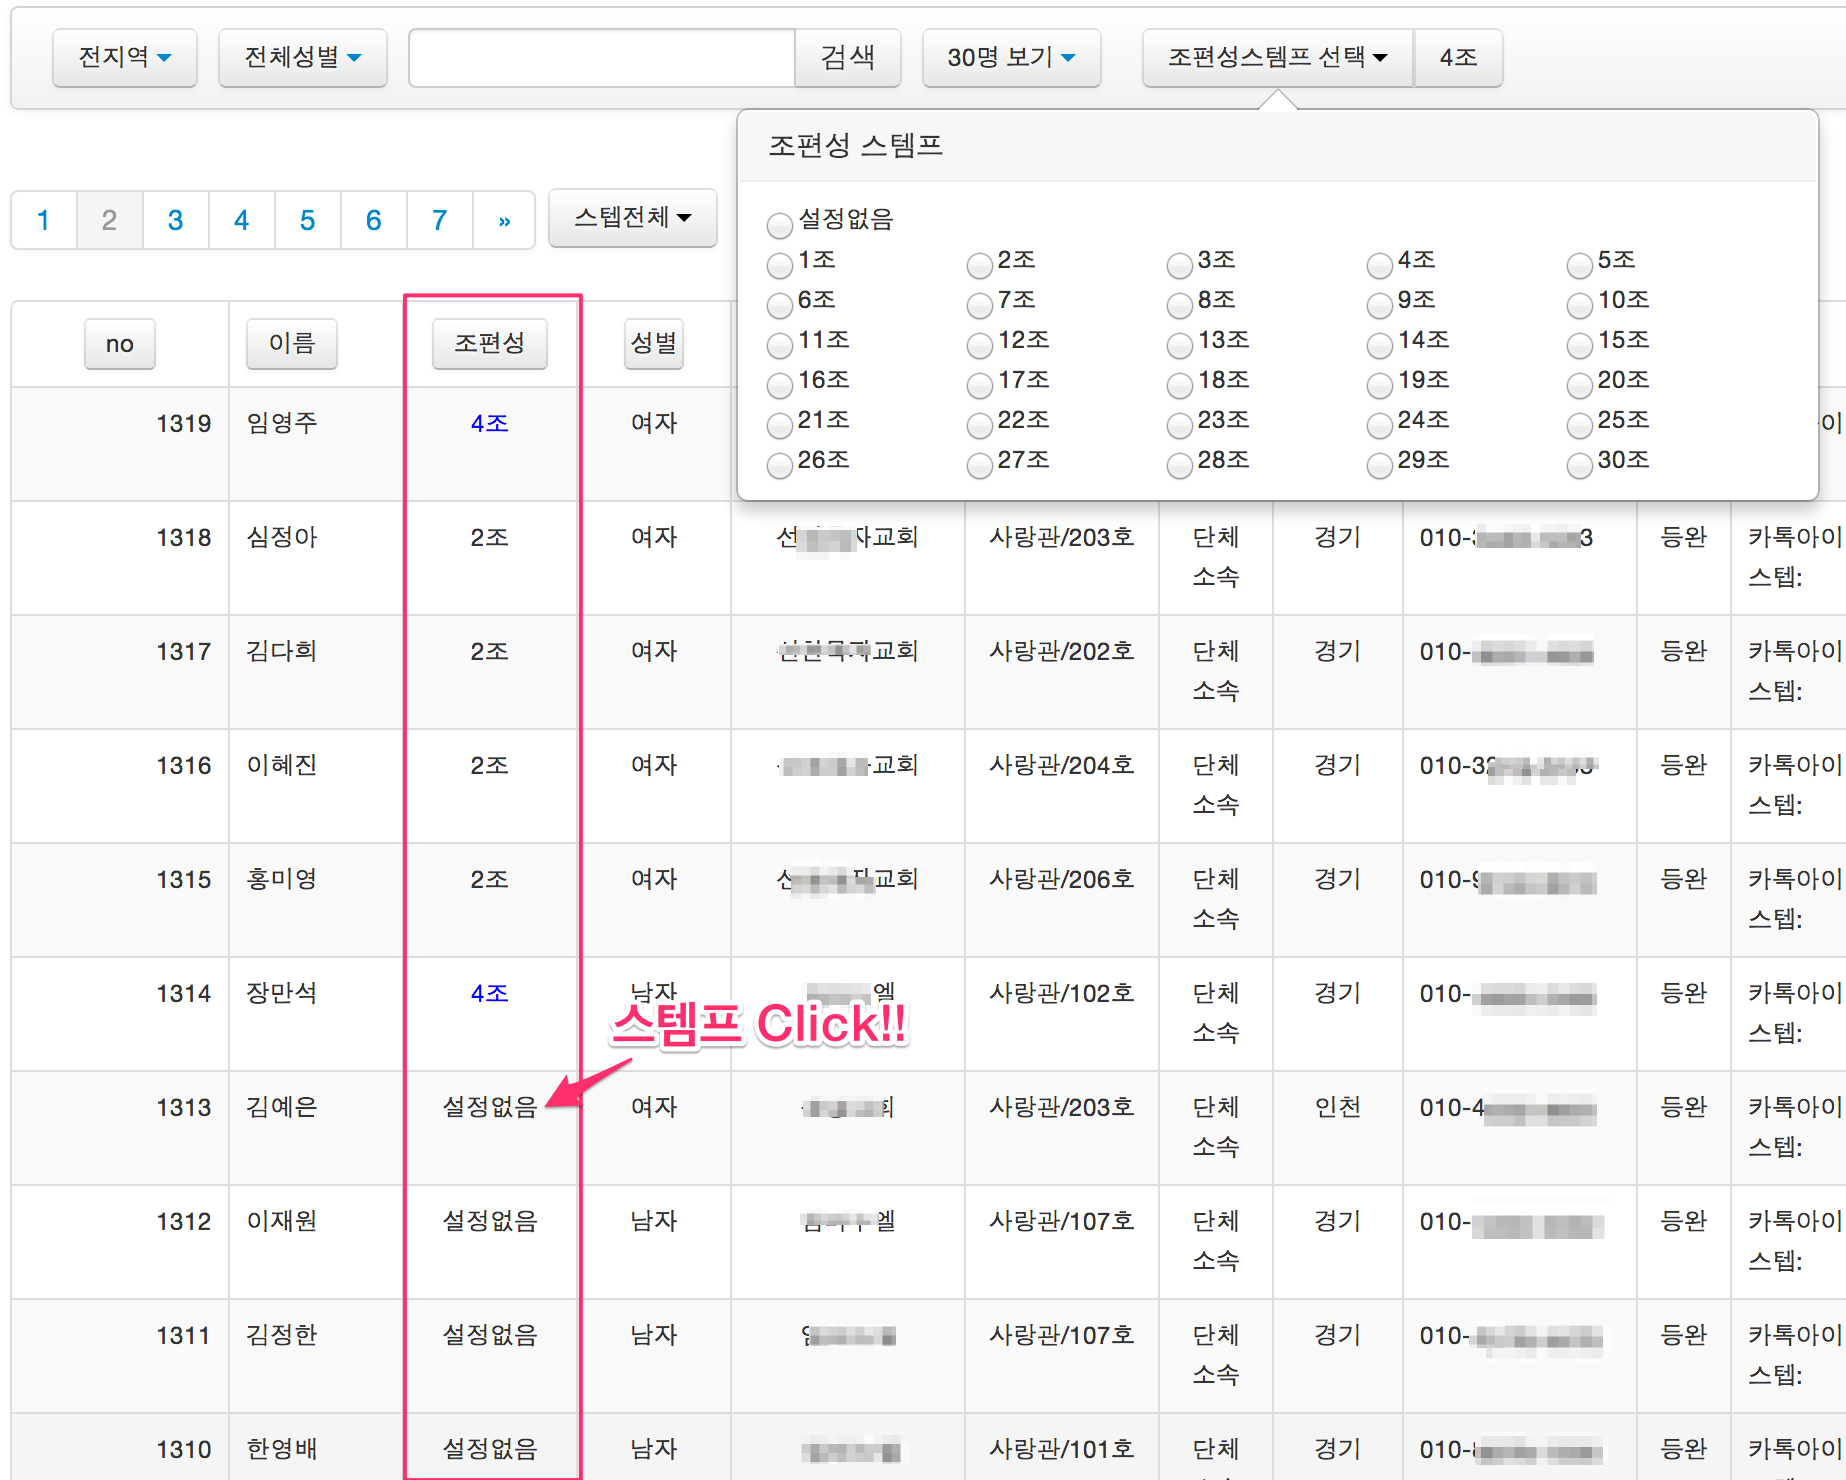Select the 26조 radio button
The image size is (1846, 1480).
[x=780, y=465]
